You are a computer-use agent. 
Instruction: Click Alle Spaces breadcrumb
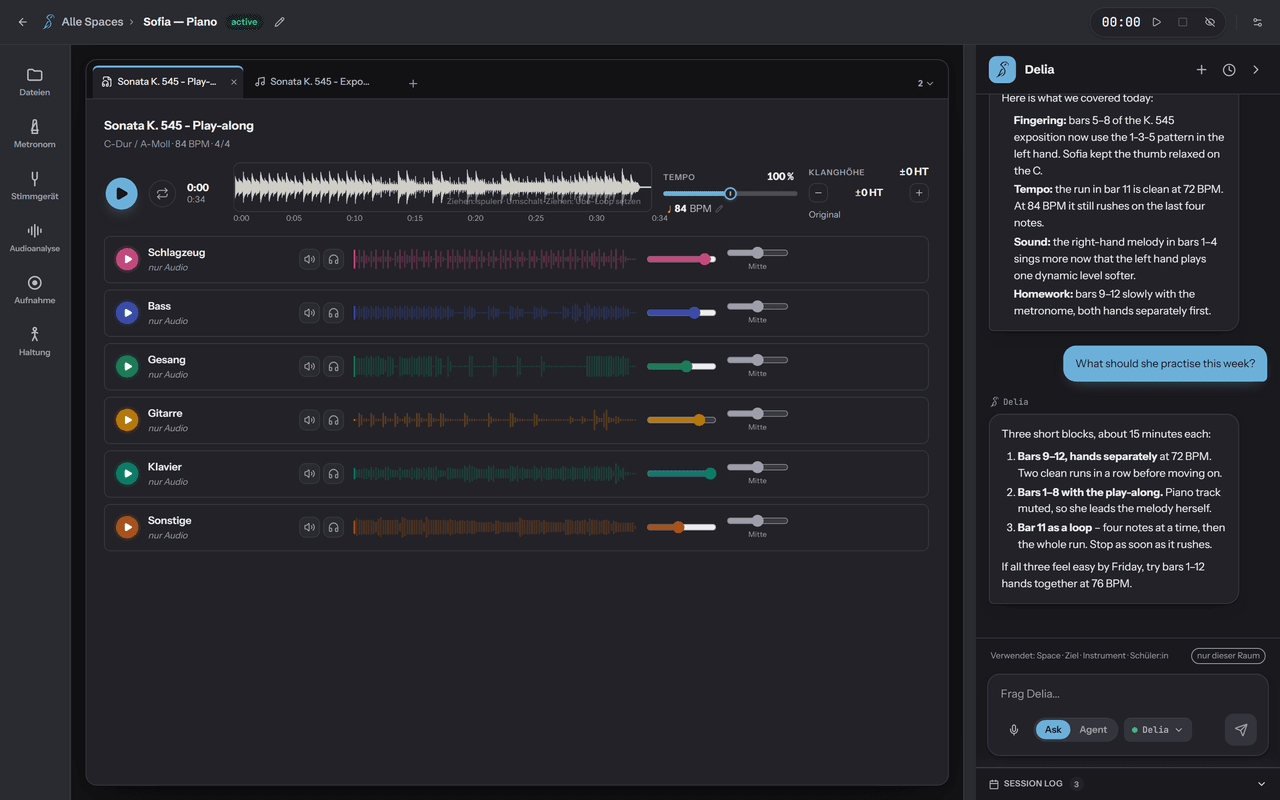point(92,22)
